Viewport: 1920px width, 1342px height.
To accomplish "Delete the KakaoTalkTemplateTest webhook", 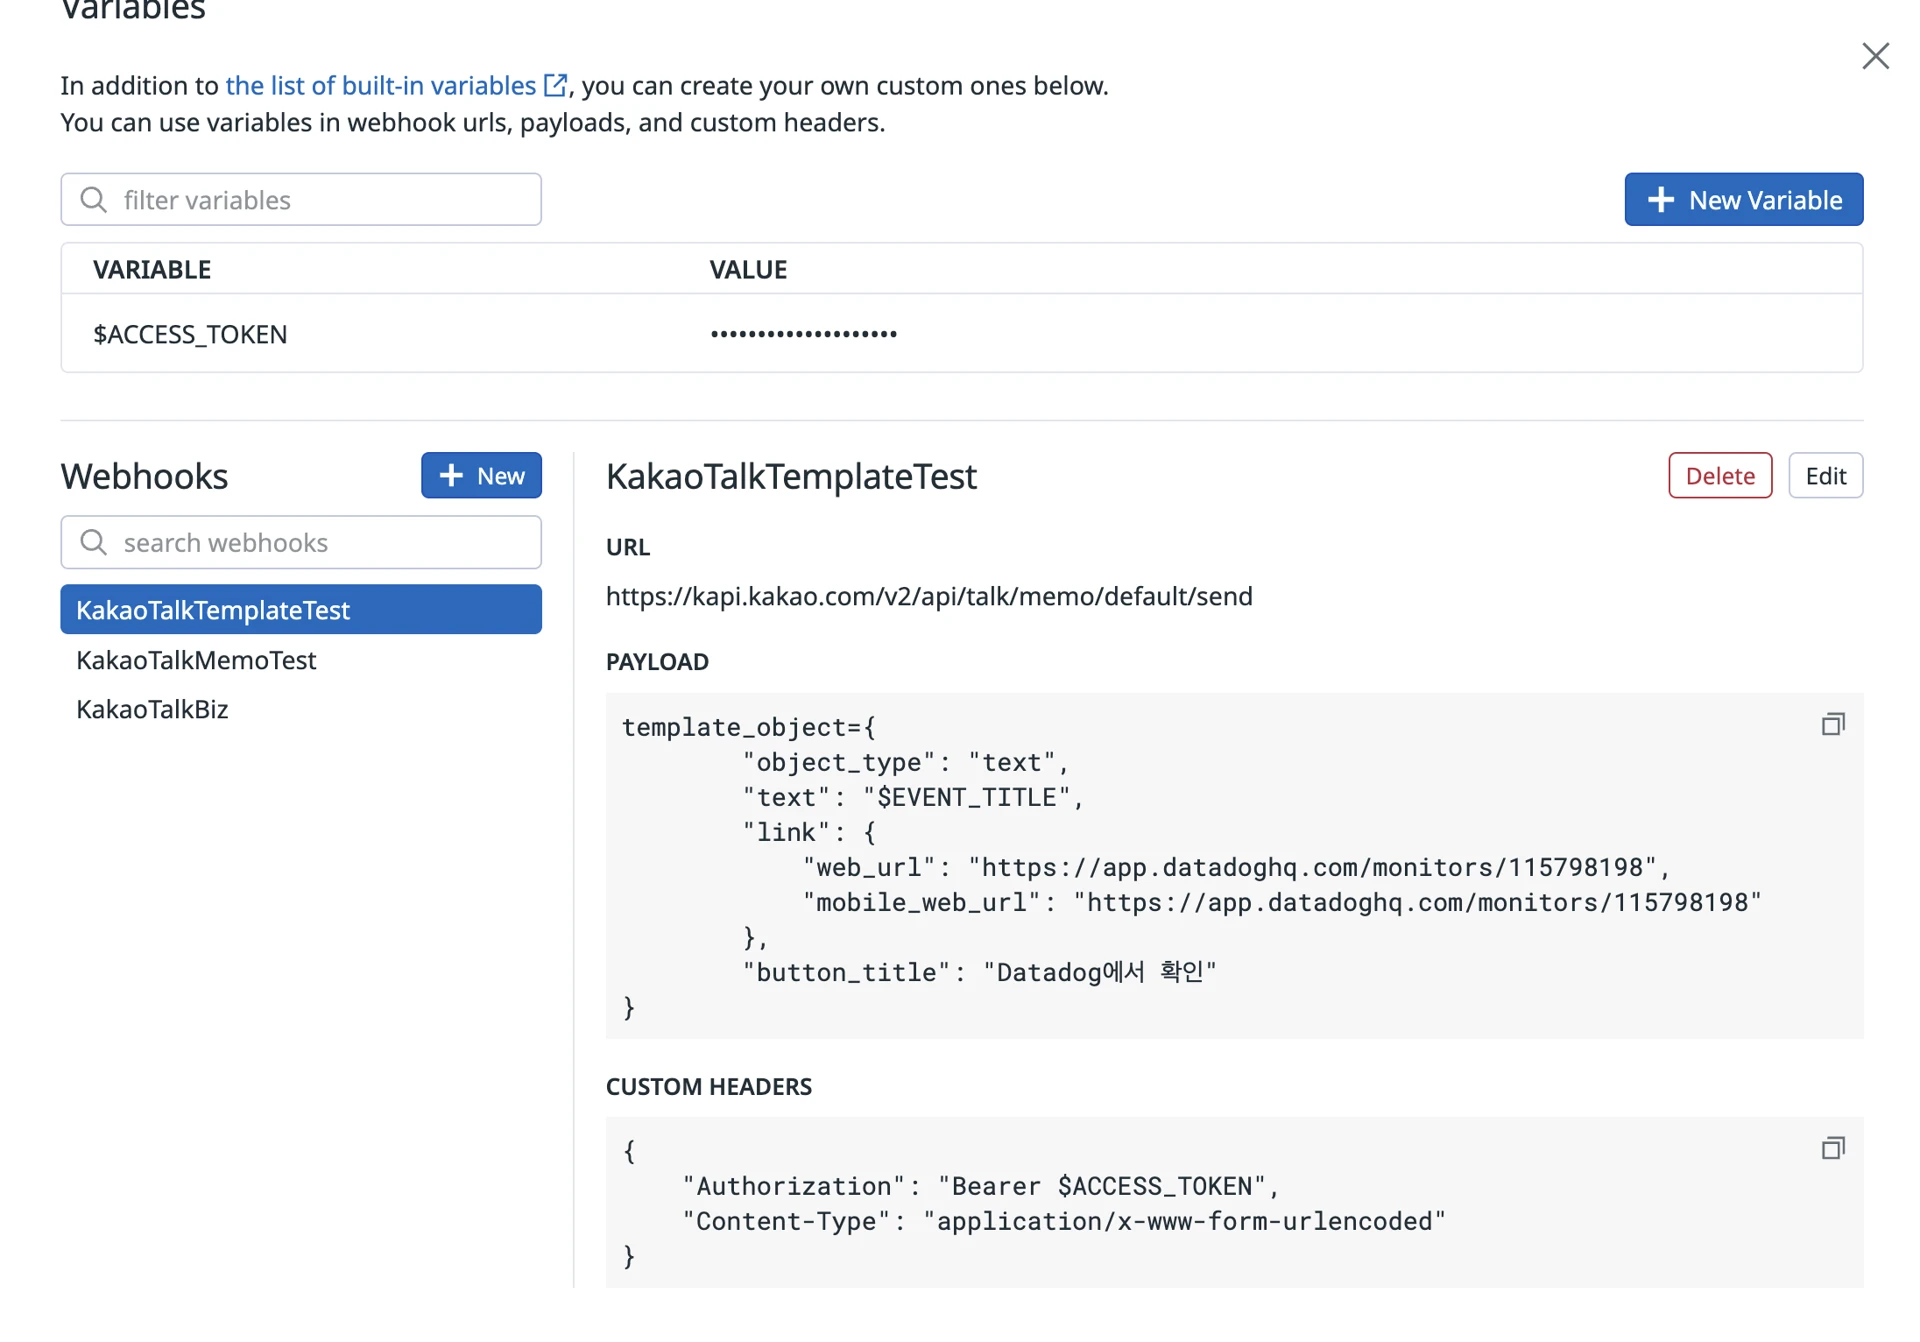I will point(1720,475).
